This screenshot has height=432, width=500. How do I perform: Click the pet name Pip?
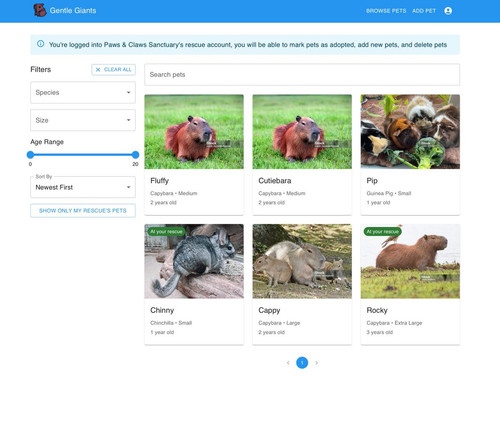pos(372,181)
